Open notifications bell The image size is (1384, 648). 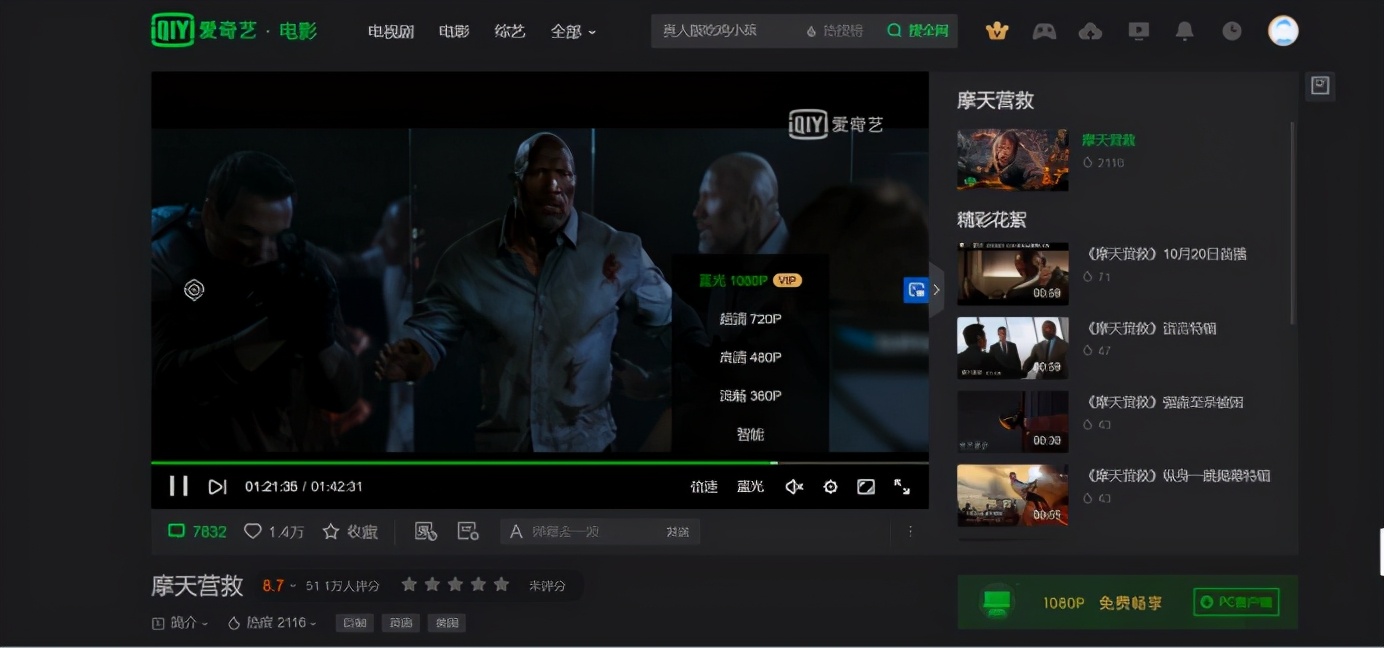point(1185,31)
